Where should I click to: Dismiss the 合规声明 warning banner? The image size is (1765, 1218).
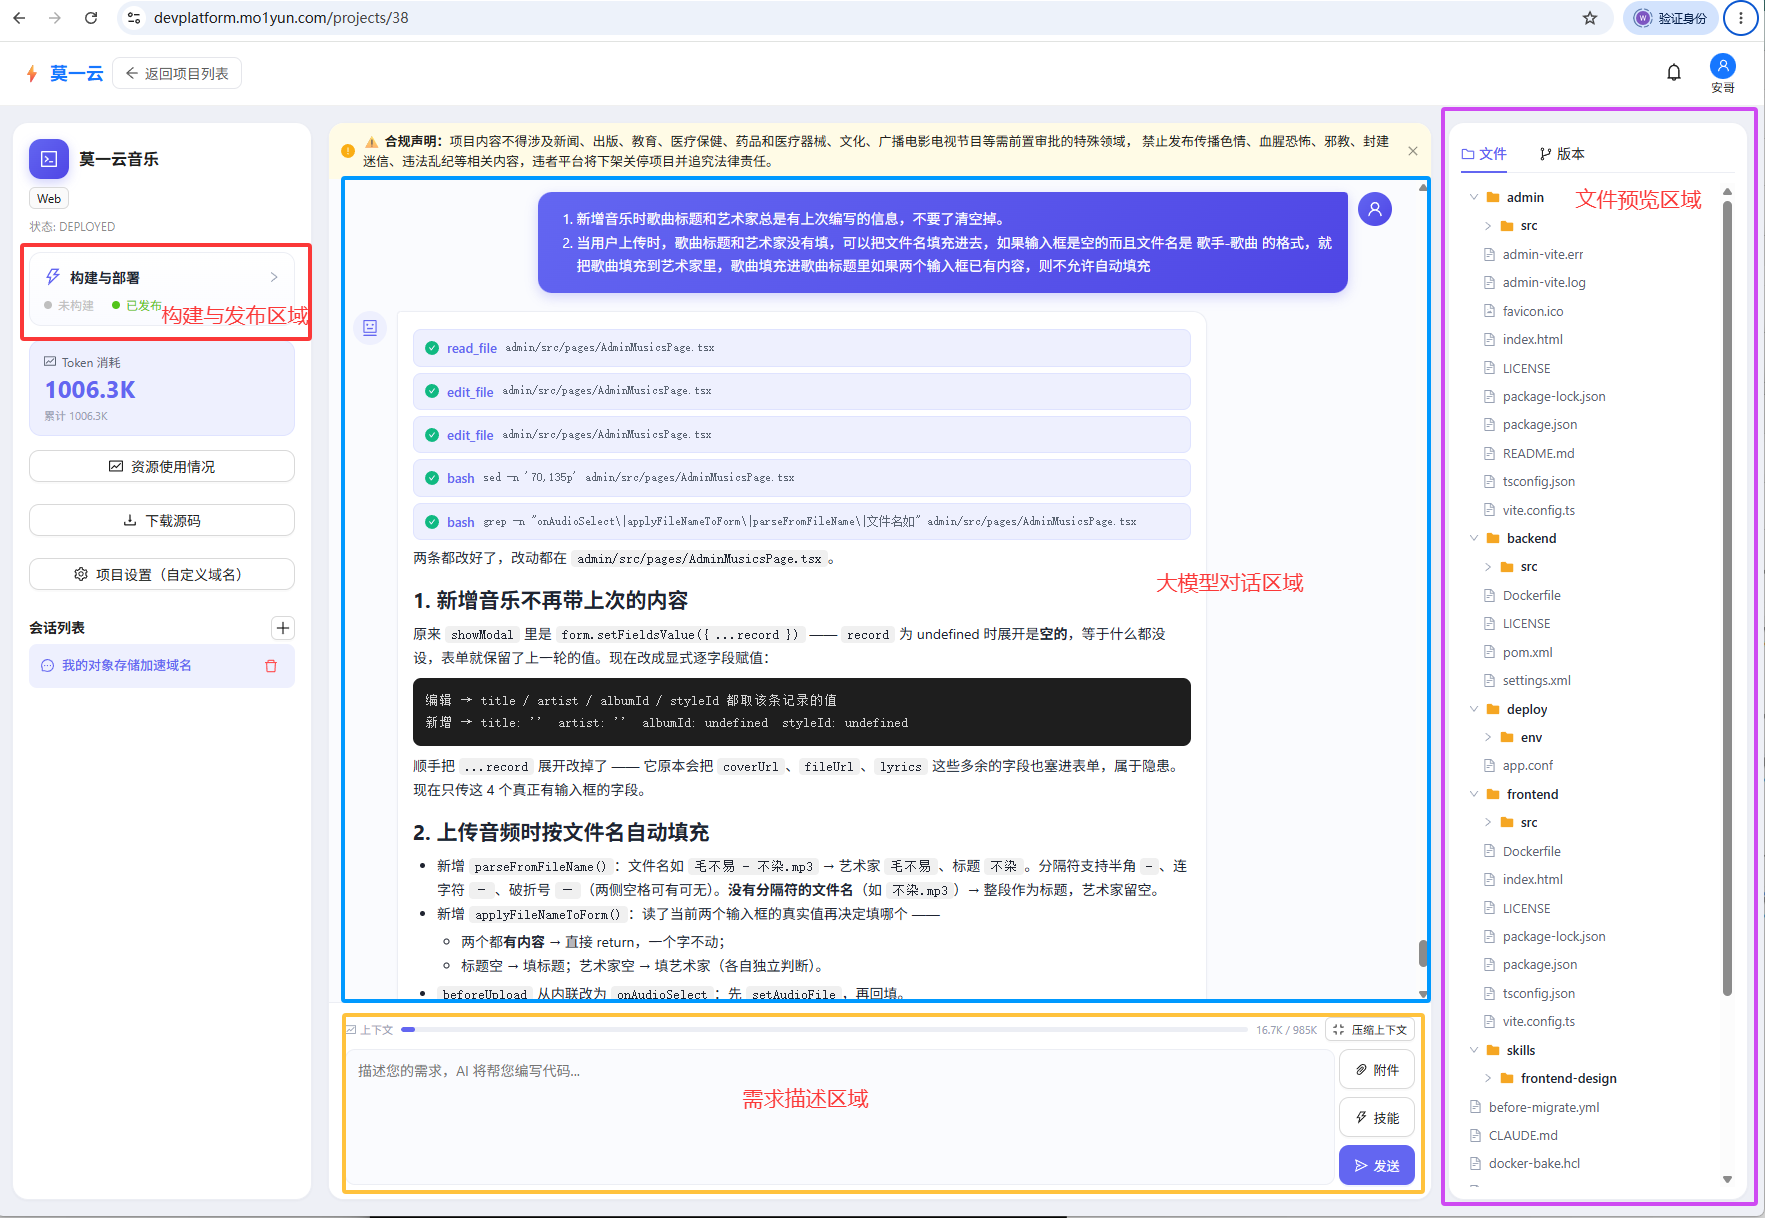(1413, 151)
